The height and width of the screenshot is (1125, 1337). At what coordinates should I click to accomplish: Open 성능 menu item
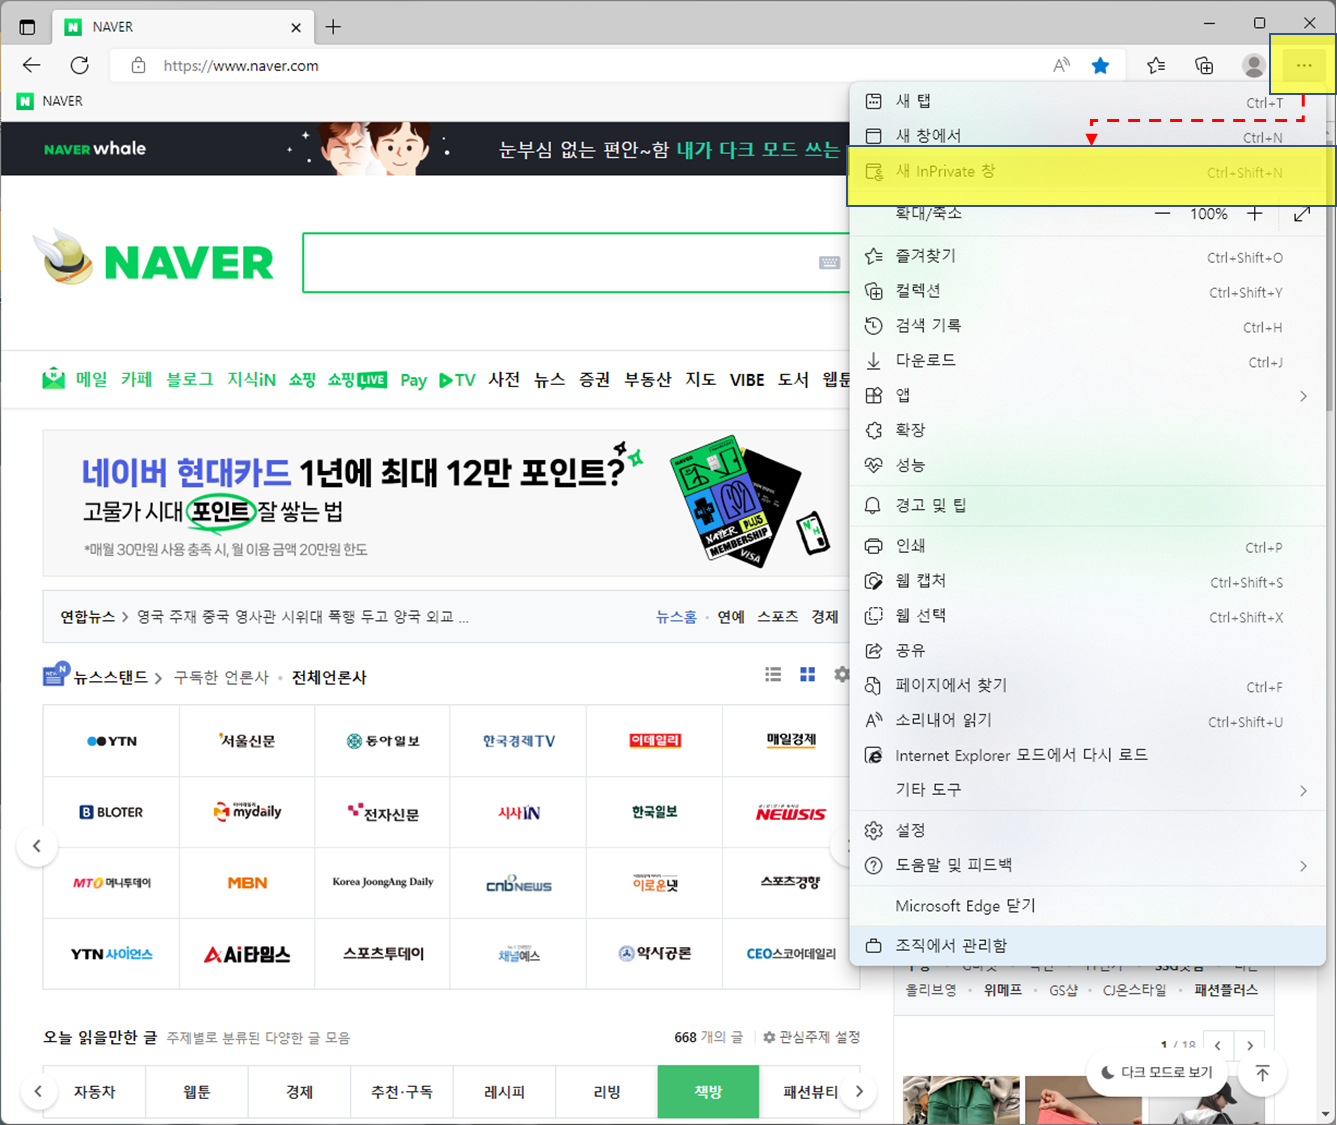click(x=1088, y=465)
